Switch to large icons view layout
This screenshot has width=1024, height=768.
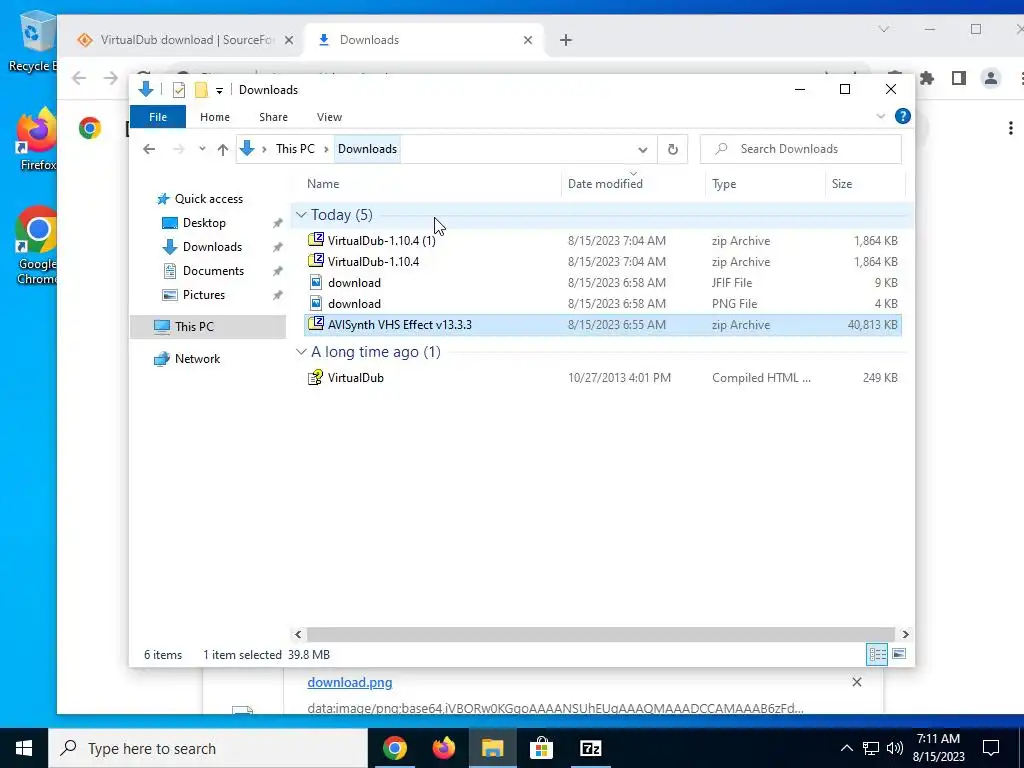pyautogui.click(x=899, y=654)
